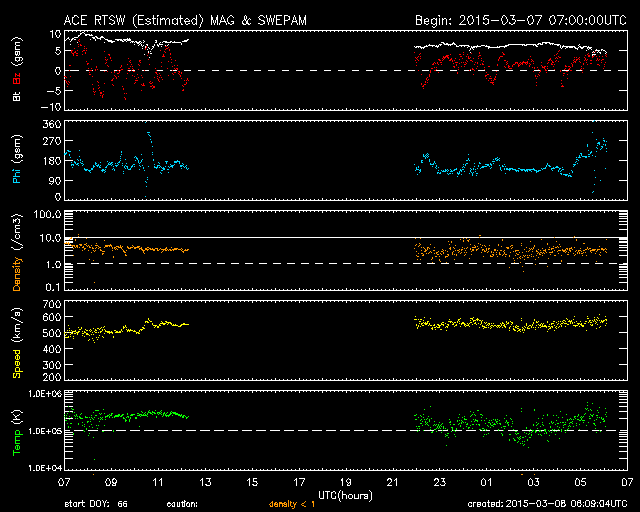This screenshot has width=640, height=512.
Task: Click the "01" hour tick on the time axis
Action: tap(487, 483)
